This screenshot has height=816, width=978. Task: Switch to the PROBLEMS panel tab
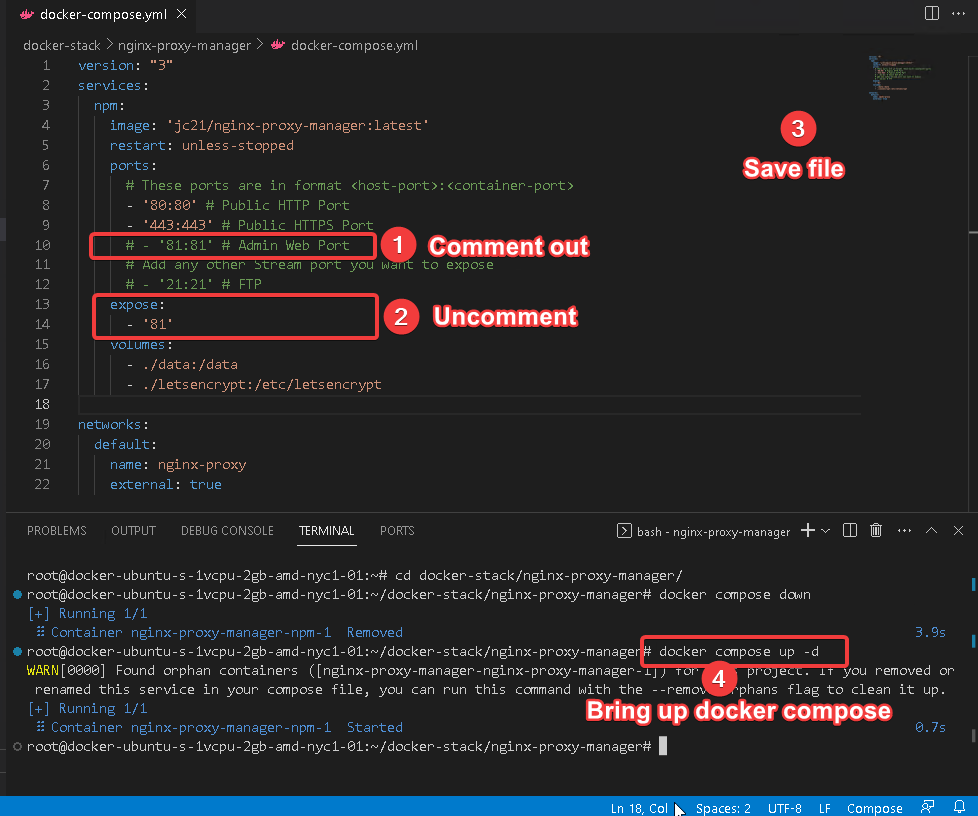pyautogui.click(x=57, y=531)
